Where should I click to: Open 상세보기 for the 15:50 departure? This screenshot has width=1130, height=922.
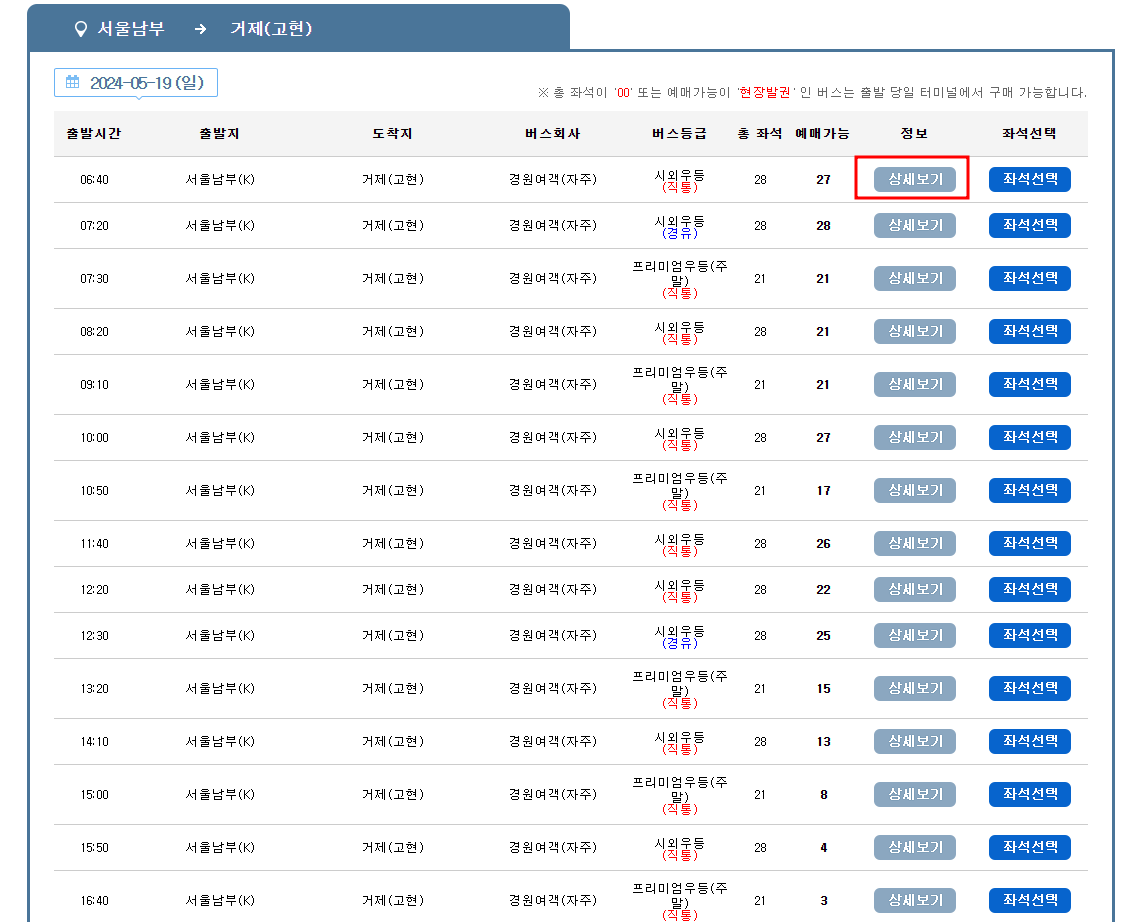pyautogui.click(x=915, y=847)
